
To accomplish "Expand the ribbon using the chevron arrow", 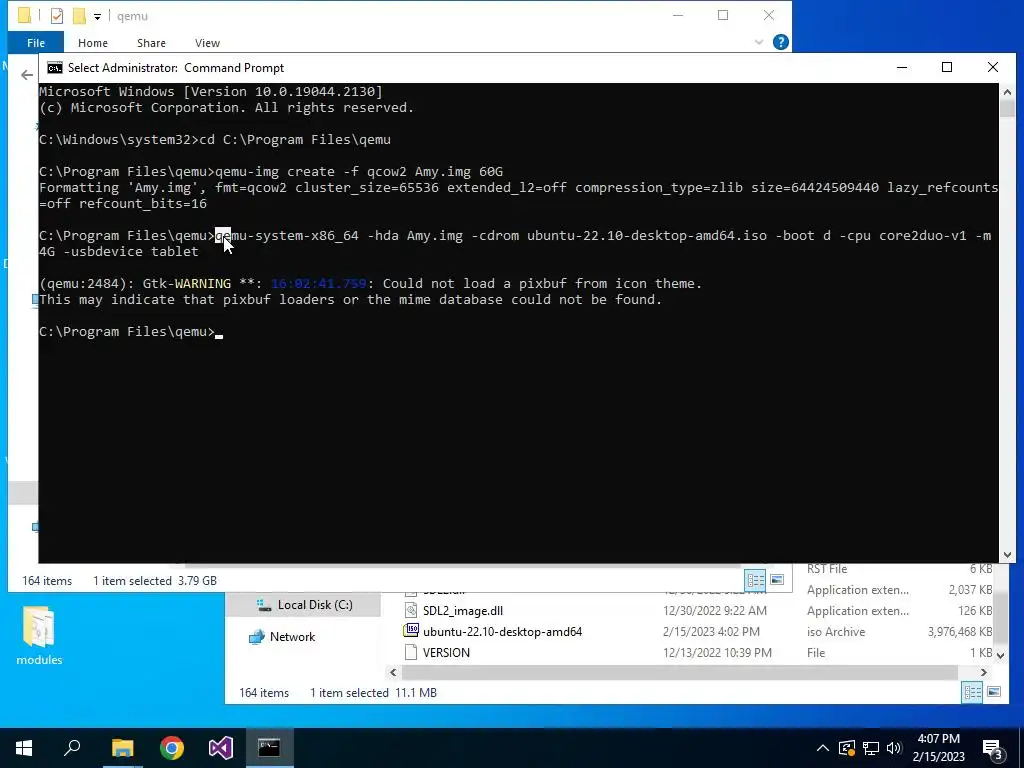I will pos(758,42).
